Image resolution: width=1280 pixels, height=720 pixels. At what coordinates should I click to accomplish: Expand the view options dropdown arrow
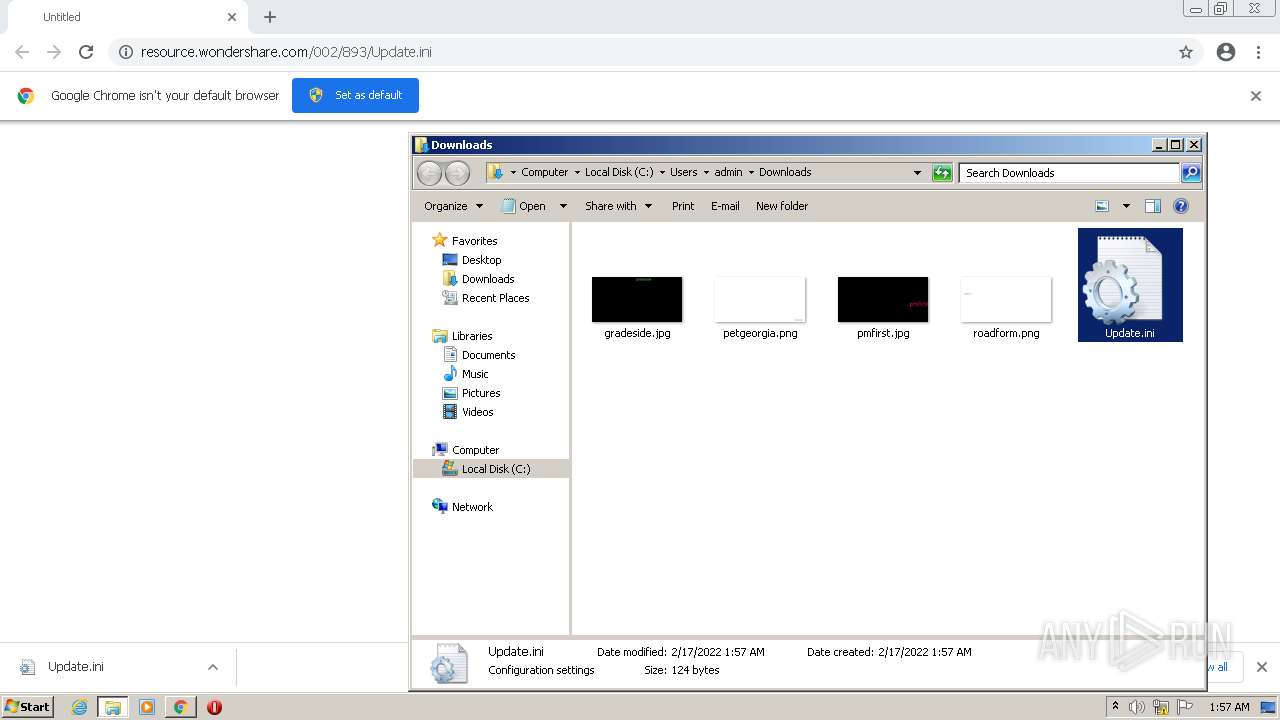pos(1126,206)
